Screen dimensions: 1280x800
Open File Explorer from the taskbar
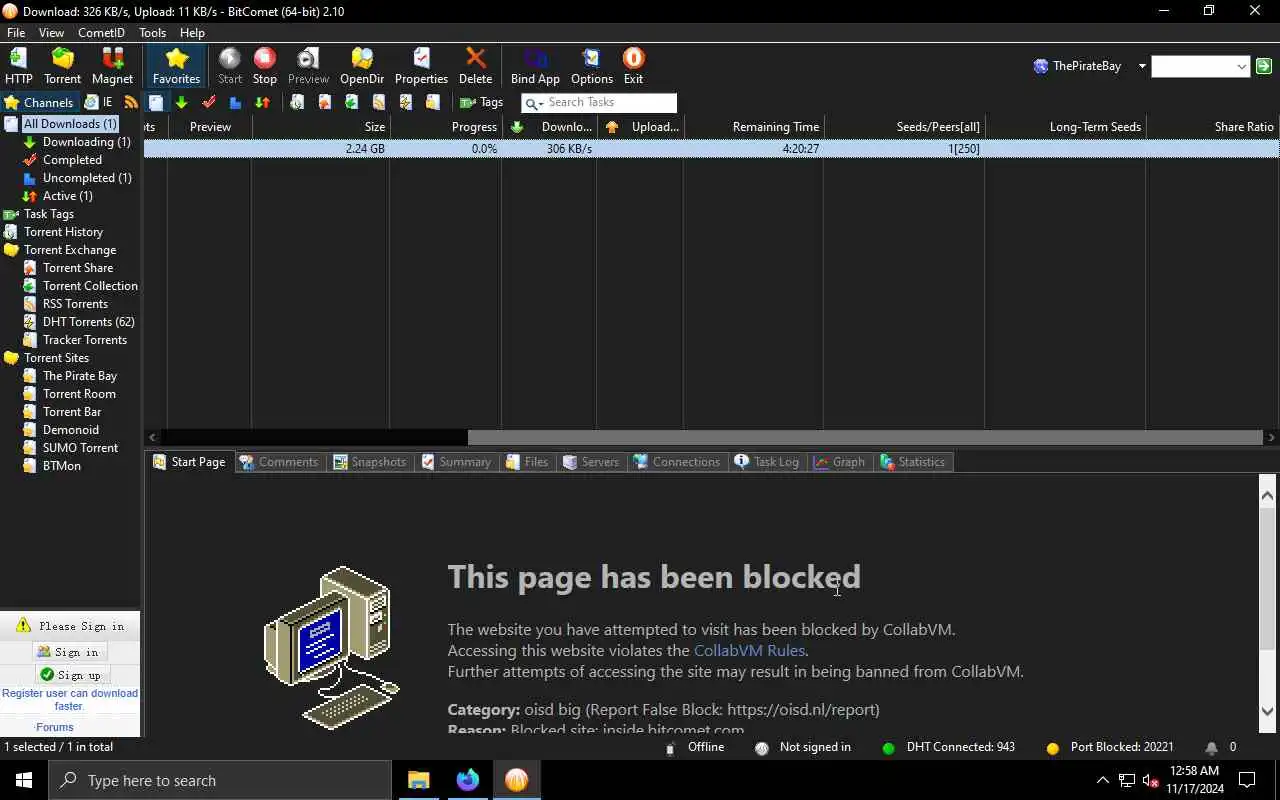point(419,780)
